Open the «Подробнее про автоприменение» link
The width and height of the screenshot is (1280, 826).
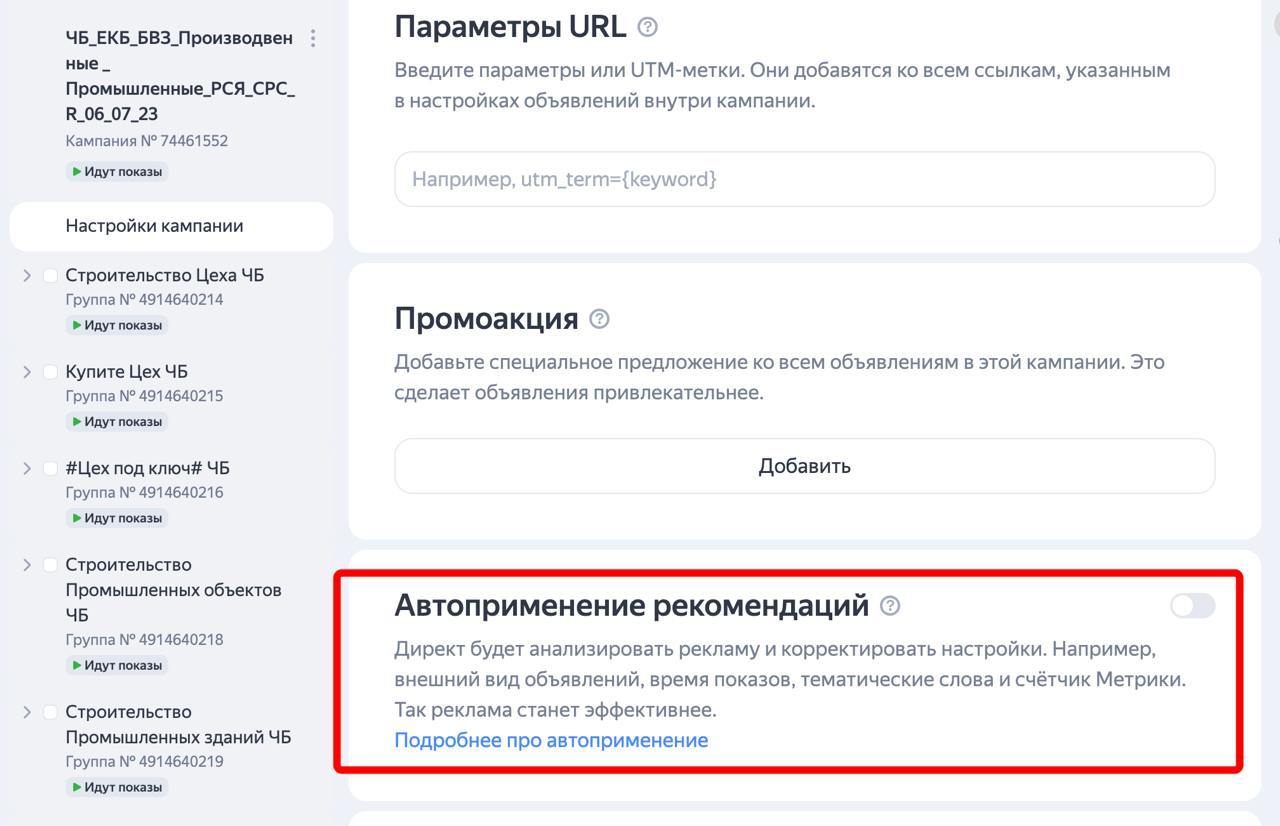[549, 739]
